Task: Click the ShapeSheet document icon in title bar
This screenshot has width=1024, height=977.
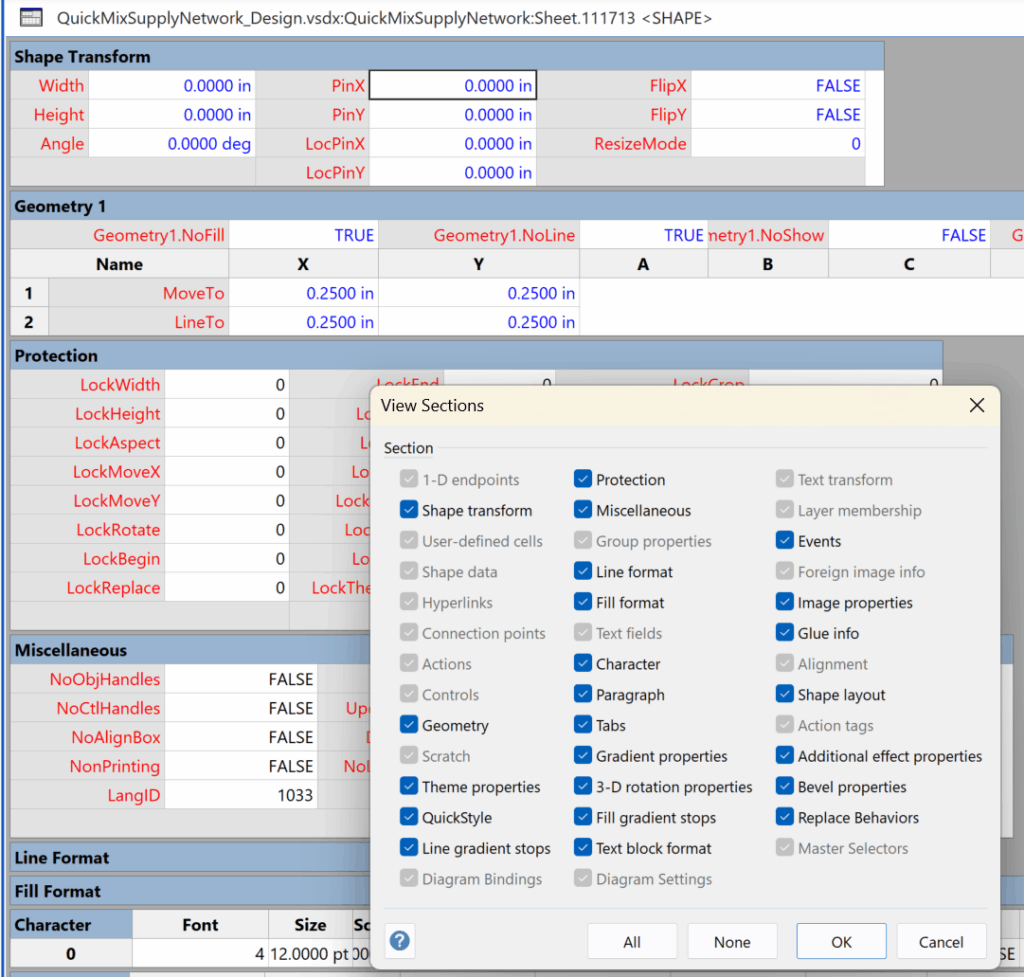Action: [x=32, y=18]
